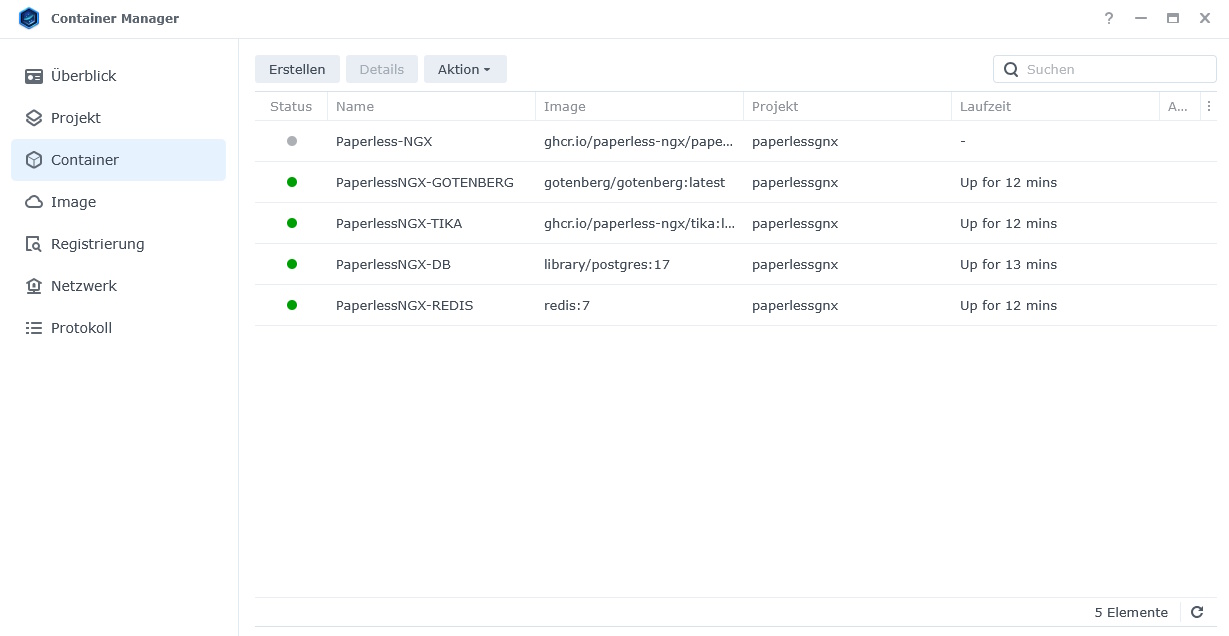This screenshot has width=1229, height=636.
Task: Click image cell ghcr.io/paperless-ngx/pape...
Action: pyautogui.click(x=640, y=141)
